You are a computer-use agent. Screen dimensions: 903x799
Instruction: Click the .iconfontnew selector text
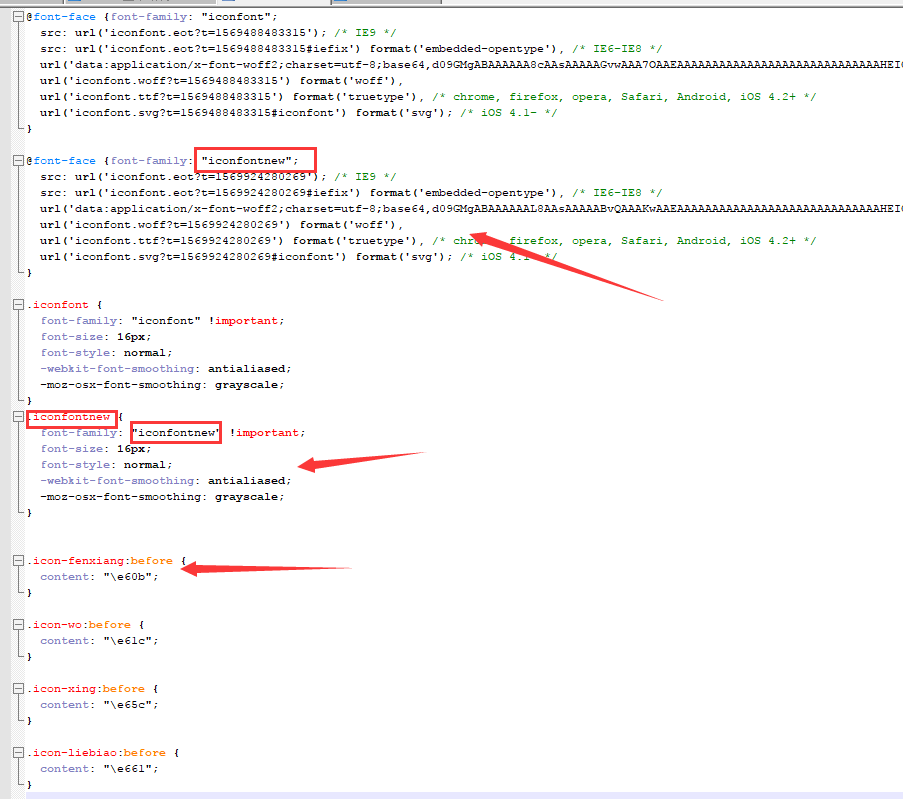[69, 416]
